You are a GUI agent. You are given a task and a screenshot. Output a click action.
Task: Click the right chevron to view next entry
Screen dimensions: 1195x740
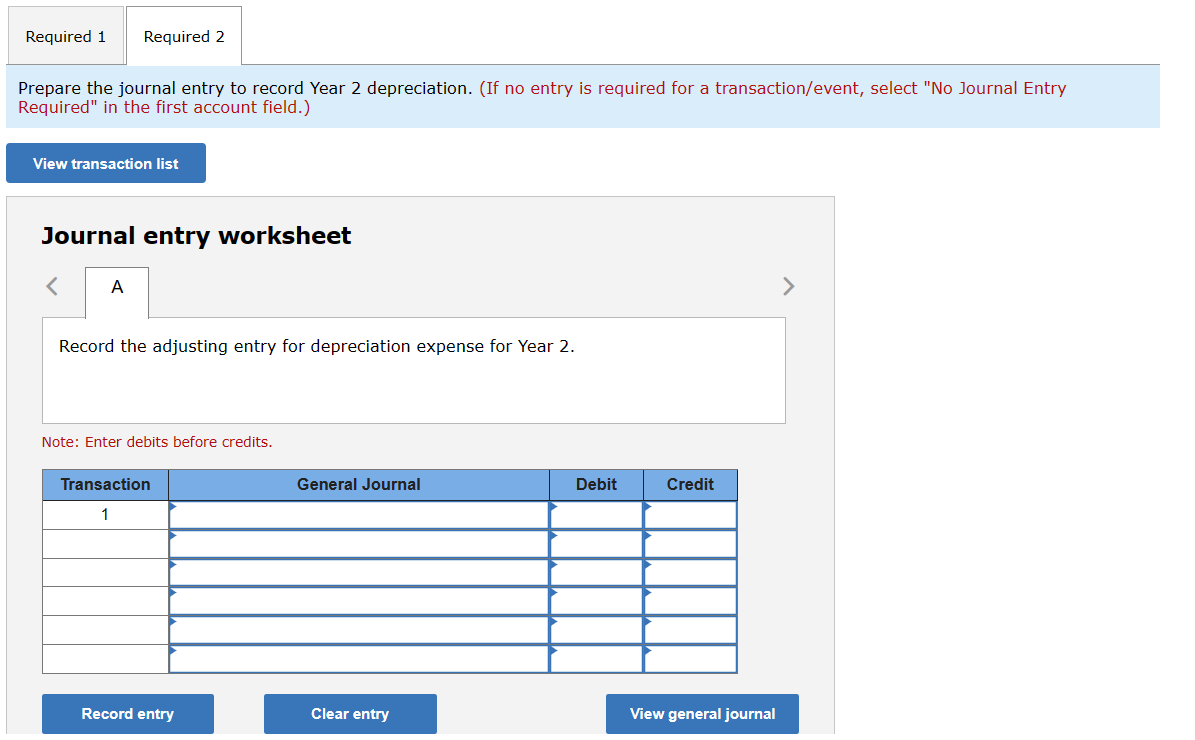pos(789,286)
